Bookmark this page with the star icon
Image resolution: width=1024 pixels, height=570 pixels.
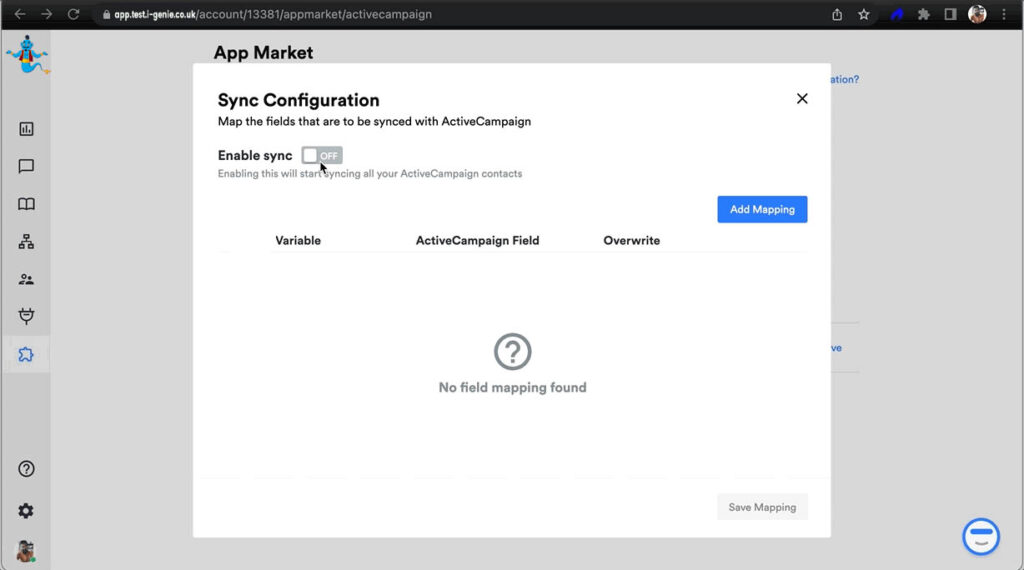point(864,15)
